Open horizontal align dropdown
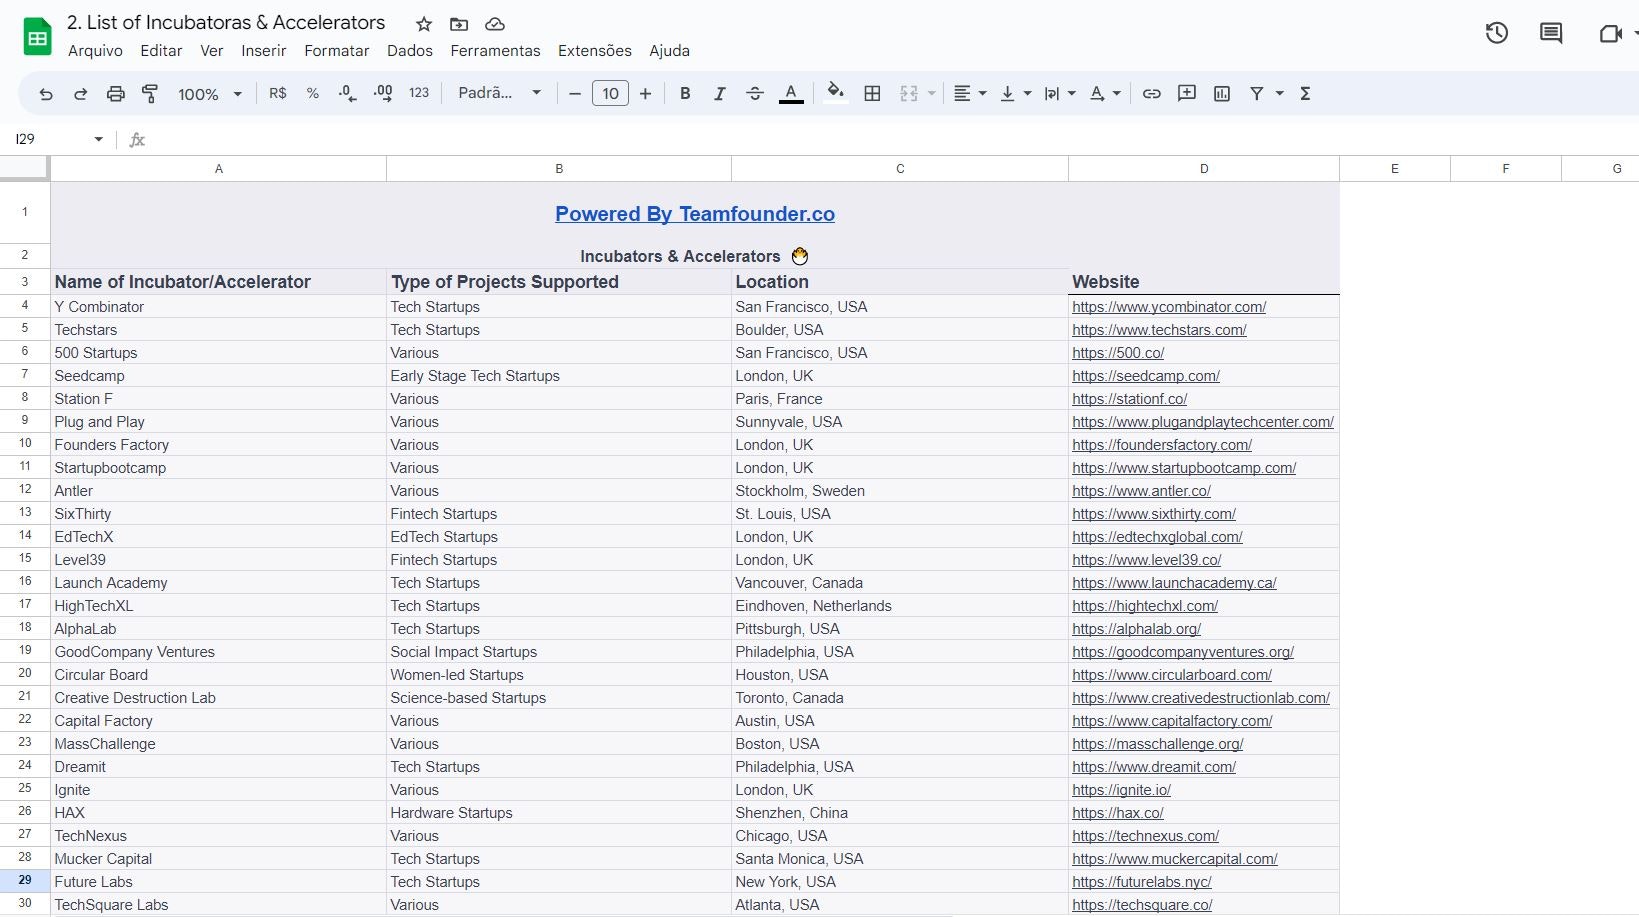Viewport: 1639px width, 917px height. (969, 94)
